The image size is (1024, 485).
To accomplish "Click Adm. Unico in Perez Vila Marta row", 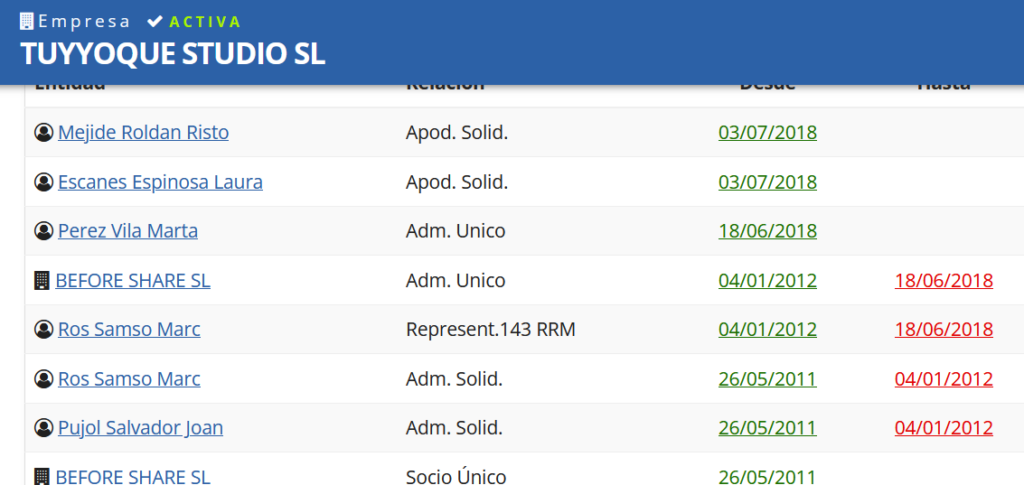I will (x=455, y=231).
